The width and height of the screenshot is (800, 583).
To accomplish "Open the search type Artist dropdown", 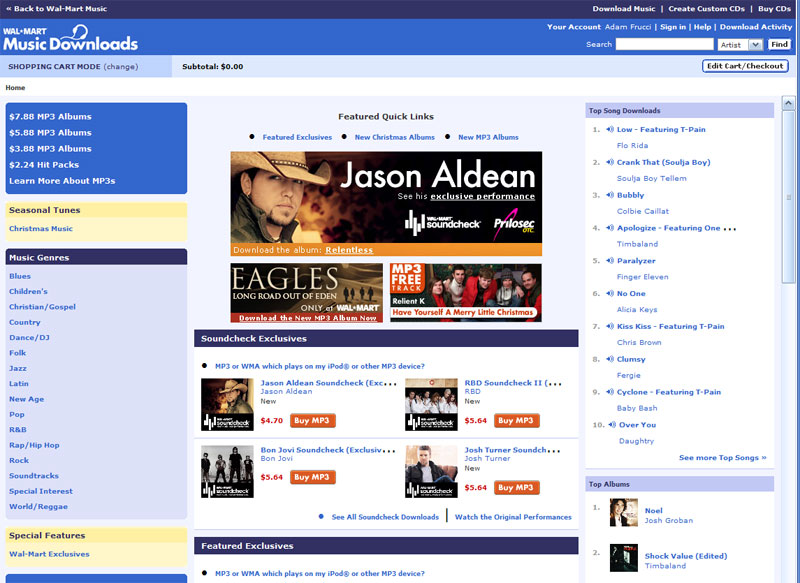I will [740, 45].
